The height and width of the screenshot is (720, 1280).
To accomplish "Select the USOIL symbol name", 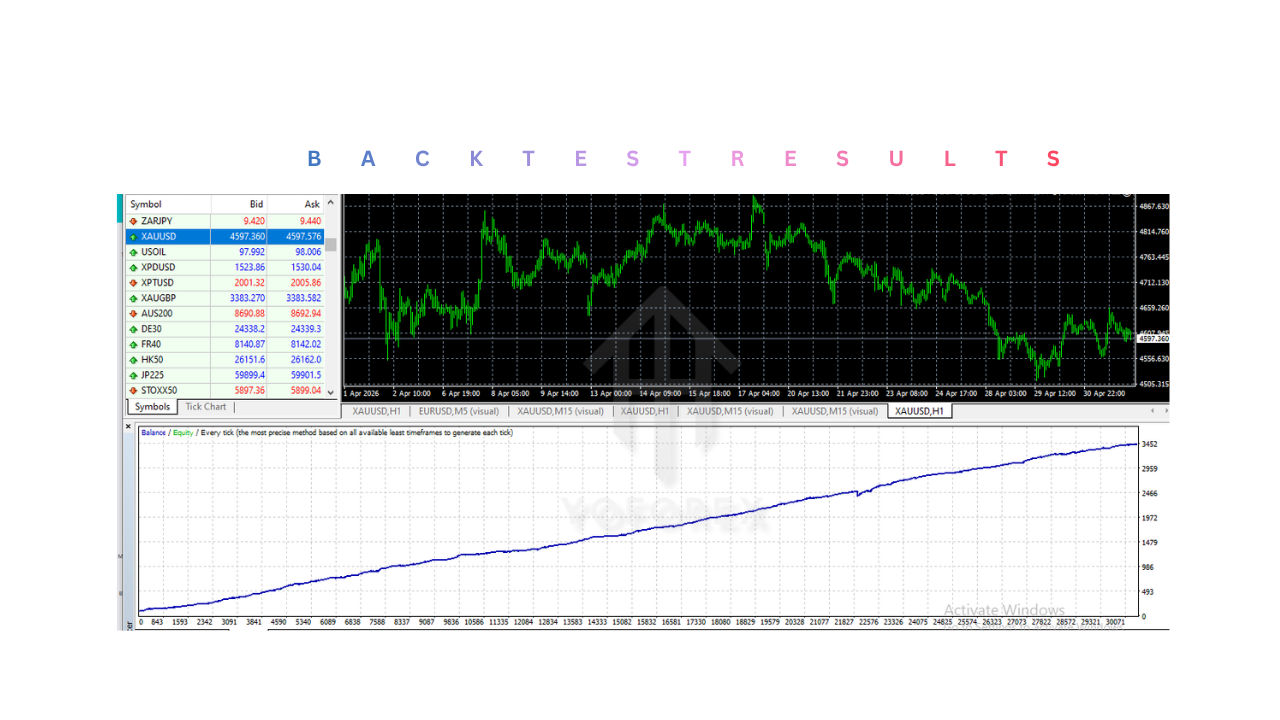I will tap(154, 252).
